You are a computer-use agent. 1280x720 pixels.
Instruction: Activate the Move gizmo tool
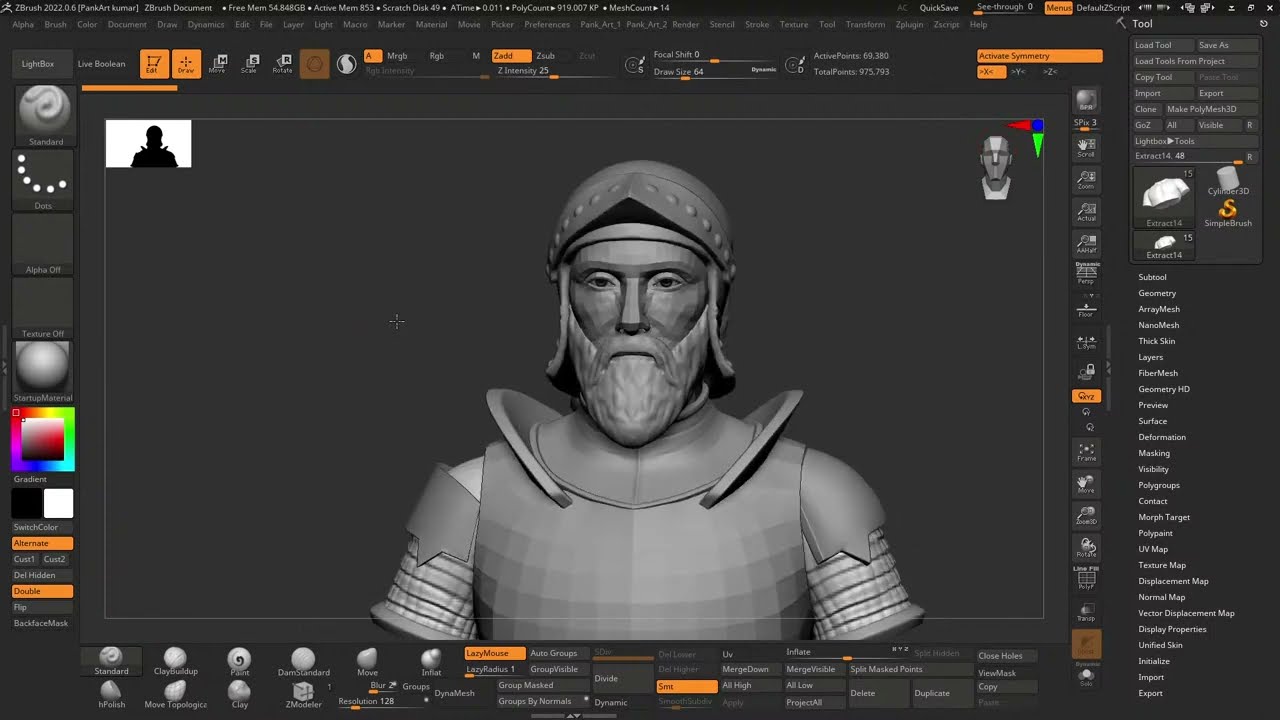[217, 64]
